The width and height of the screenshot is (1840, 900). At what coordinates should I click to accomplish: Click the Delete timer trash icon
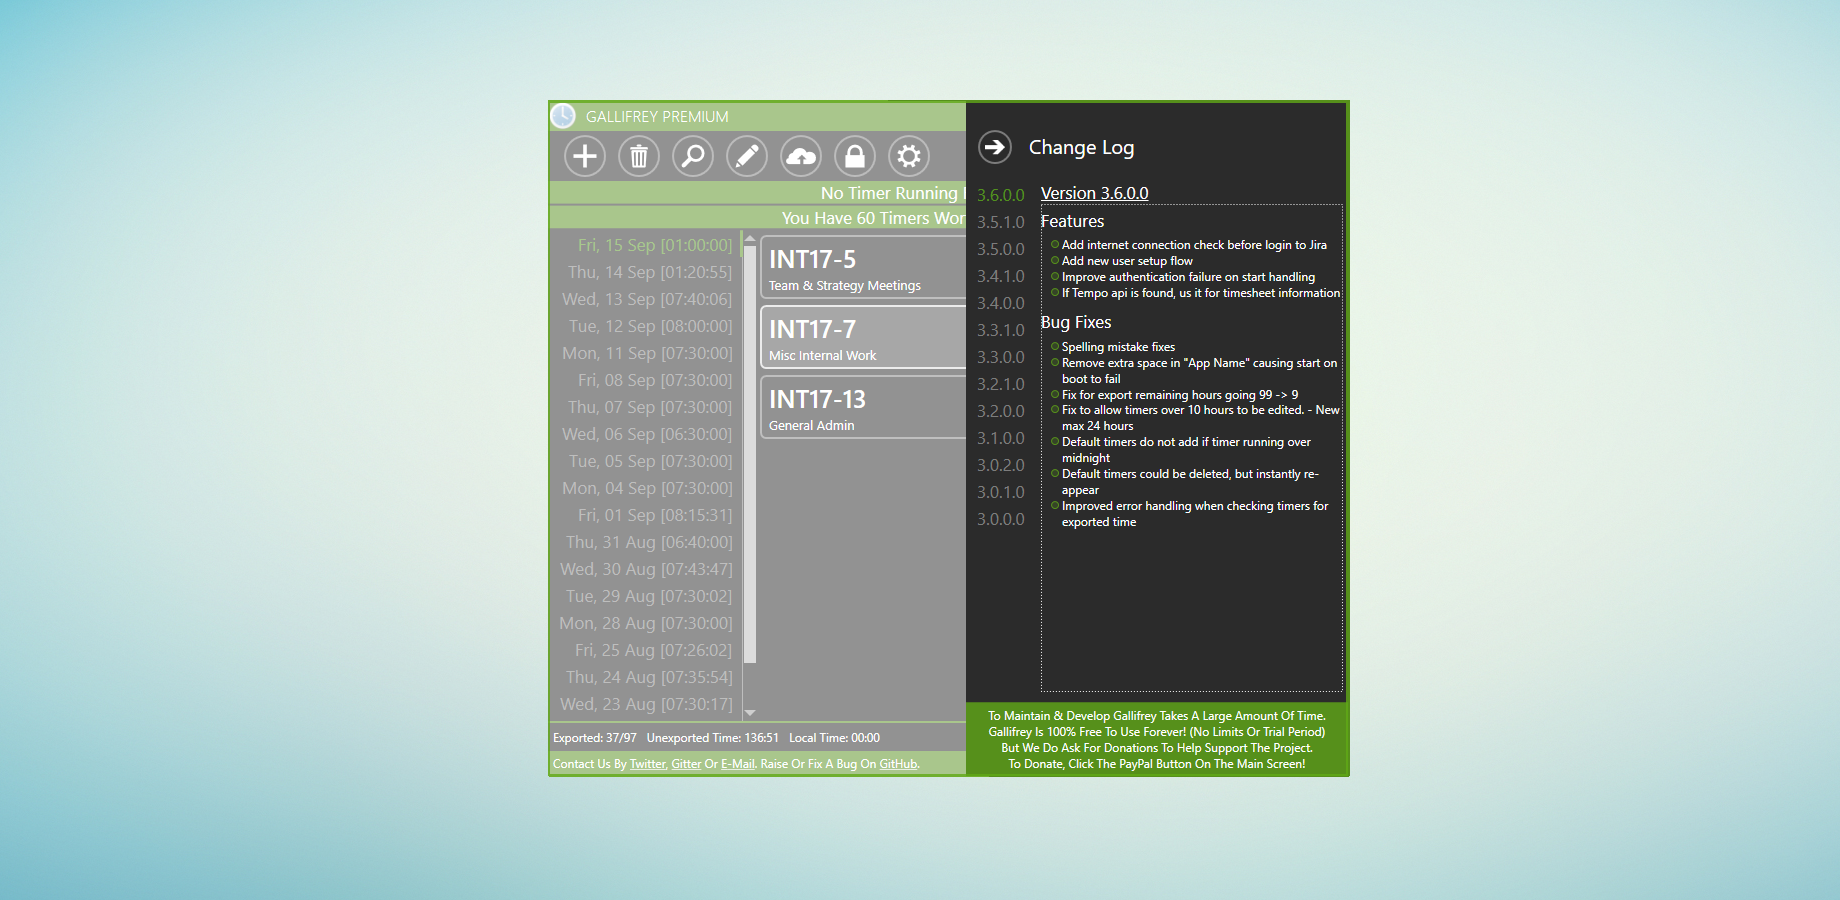pos(639,156)
